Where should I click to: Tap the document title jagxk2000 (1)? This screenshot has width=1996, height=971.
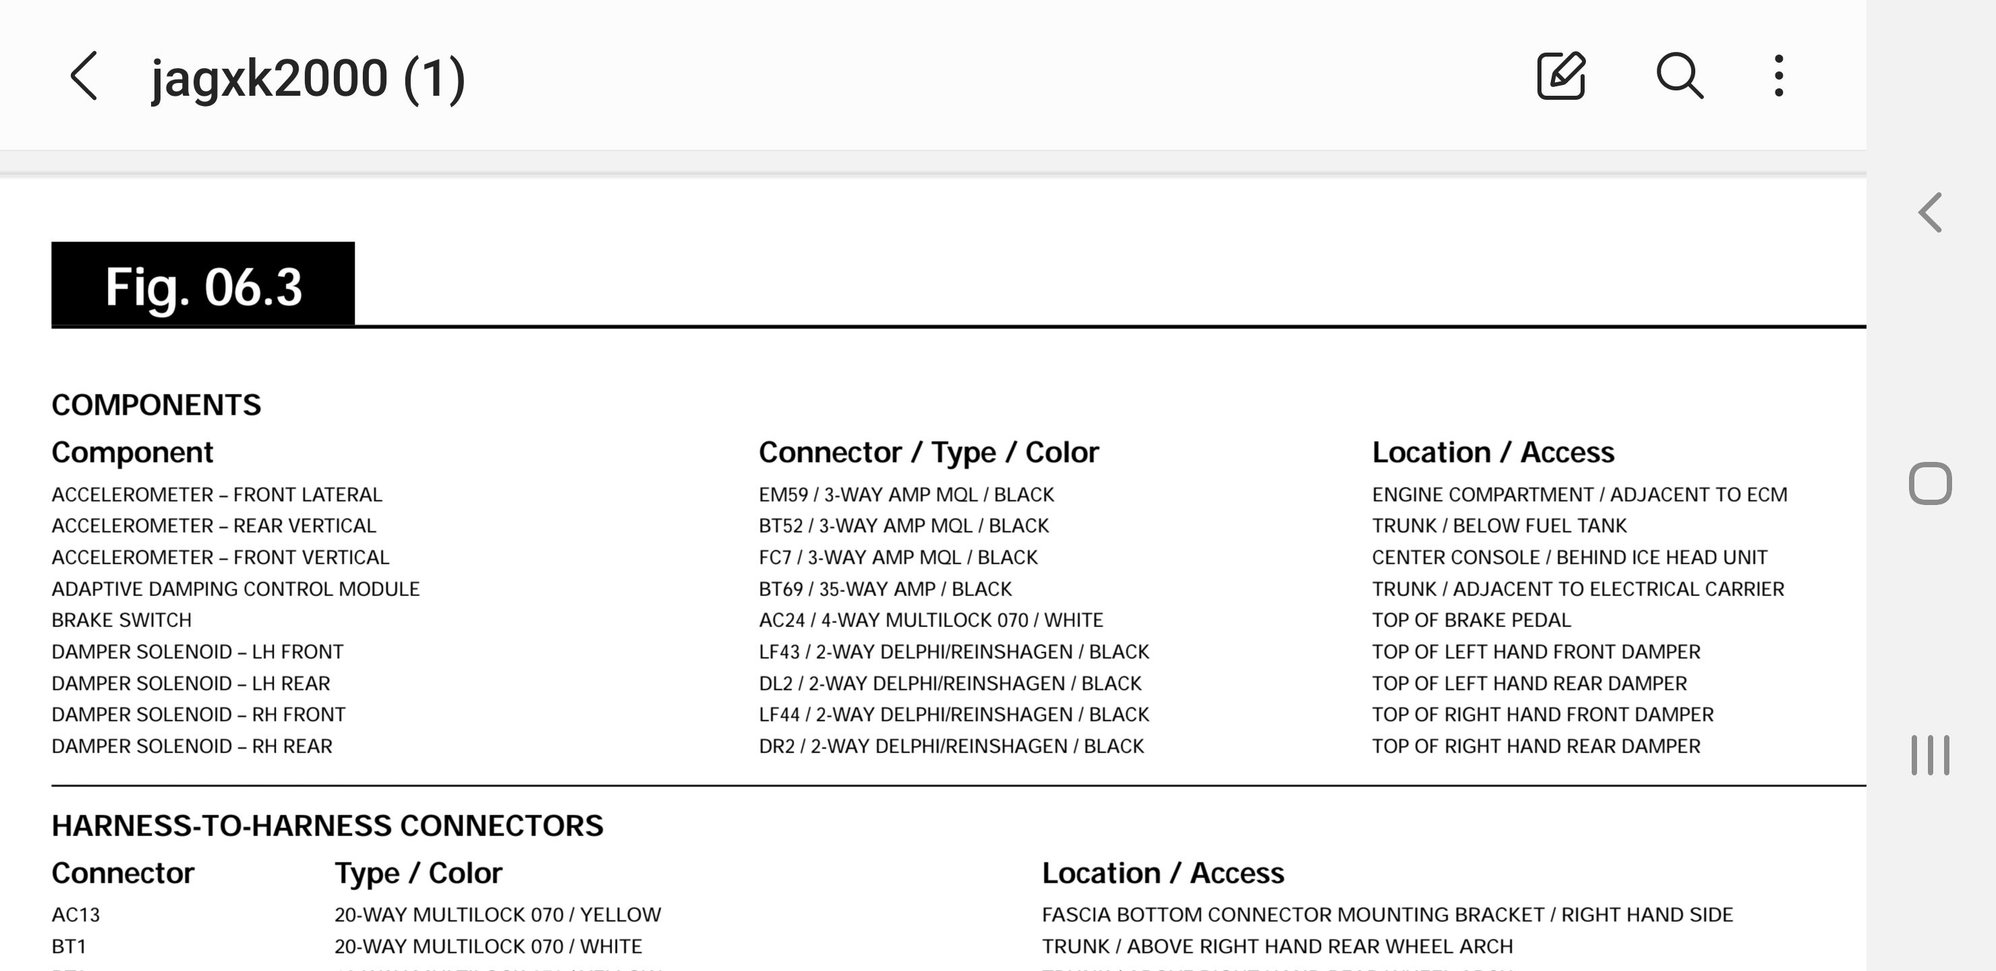[x=308, y=78]
